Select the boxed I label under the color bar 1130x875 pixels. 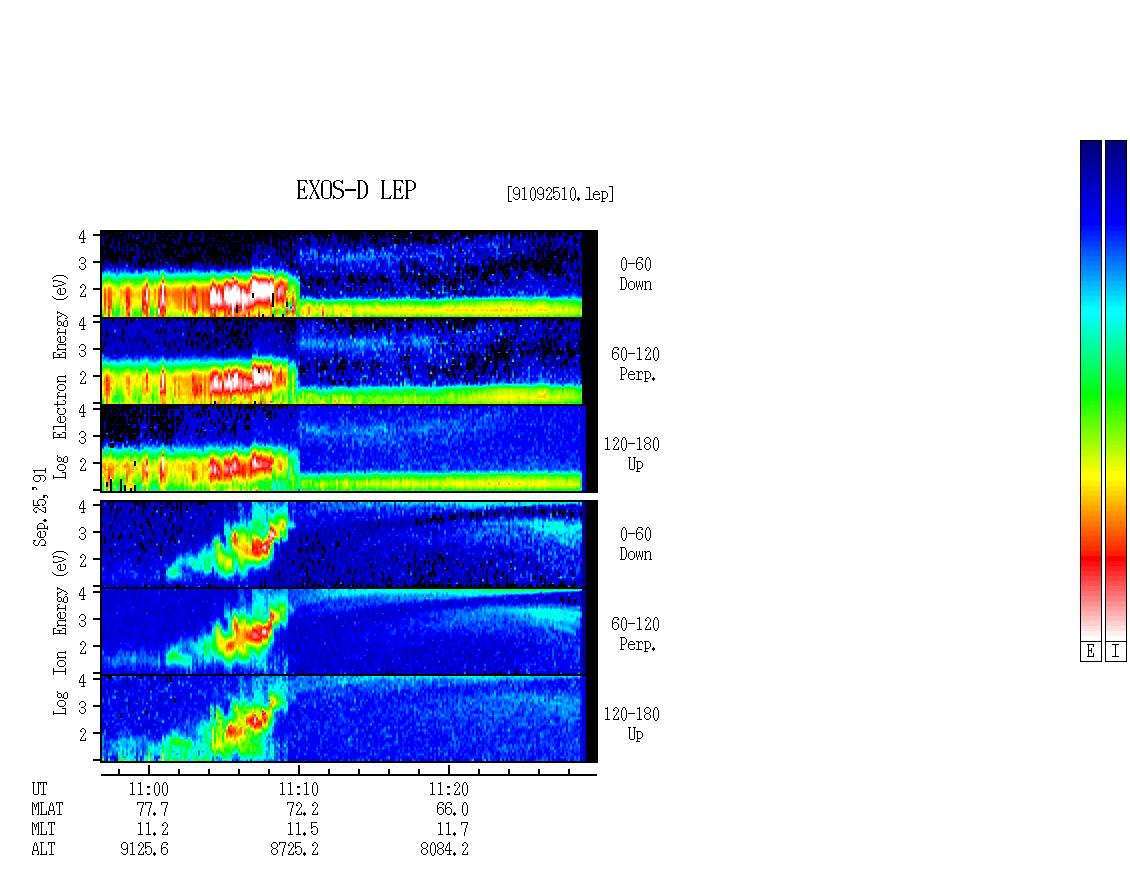[x=1116, y=652]
